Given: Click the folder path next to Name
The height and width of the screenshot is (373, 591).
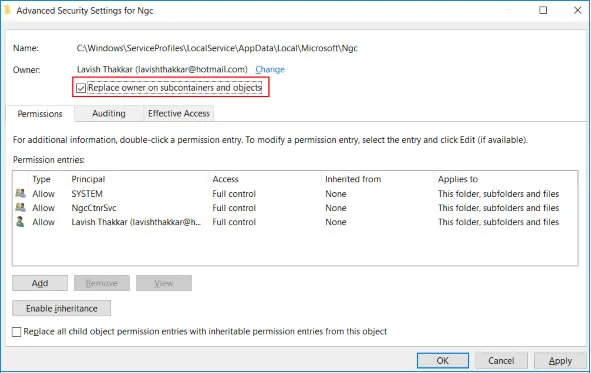Looking at the screenshot, I should (217, 48).
